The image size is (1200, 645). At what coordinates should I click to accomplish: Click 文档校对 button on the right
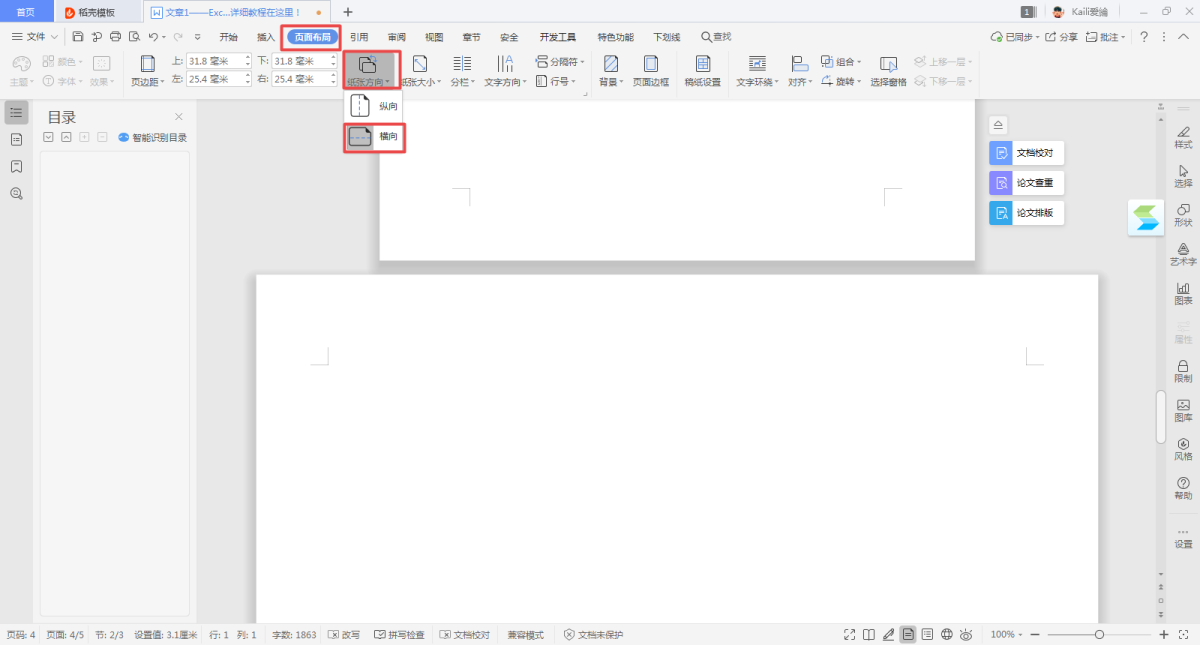[x=1026, y=153]
